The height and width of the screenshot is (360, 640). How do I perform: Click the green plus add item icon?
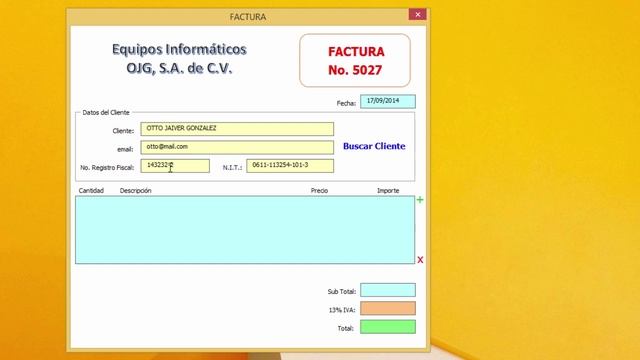point(420,200)
